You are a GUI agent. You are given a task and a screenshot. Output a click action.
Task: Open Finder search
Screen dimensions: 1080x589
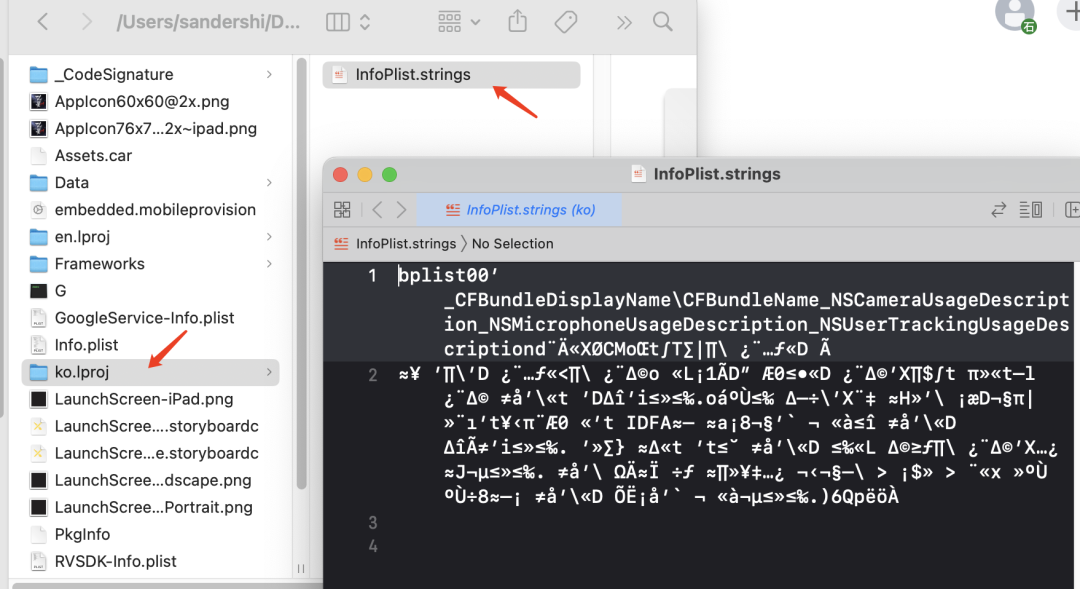pyautogui.click(x=663, y=22)
